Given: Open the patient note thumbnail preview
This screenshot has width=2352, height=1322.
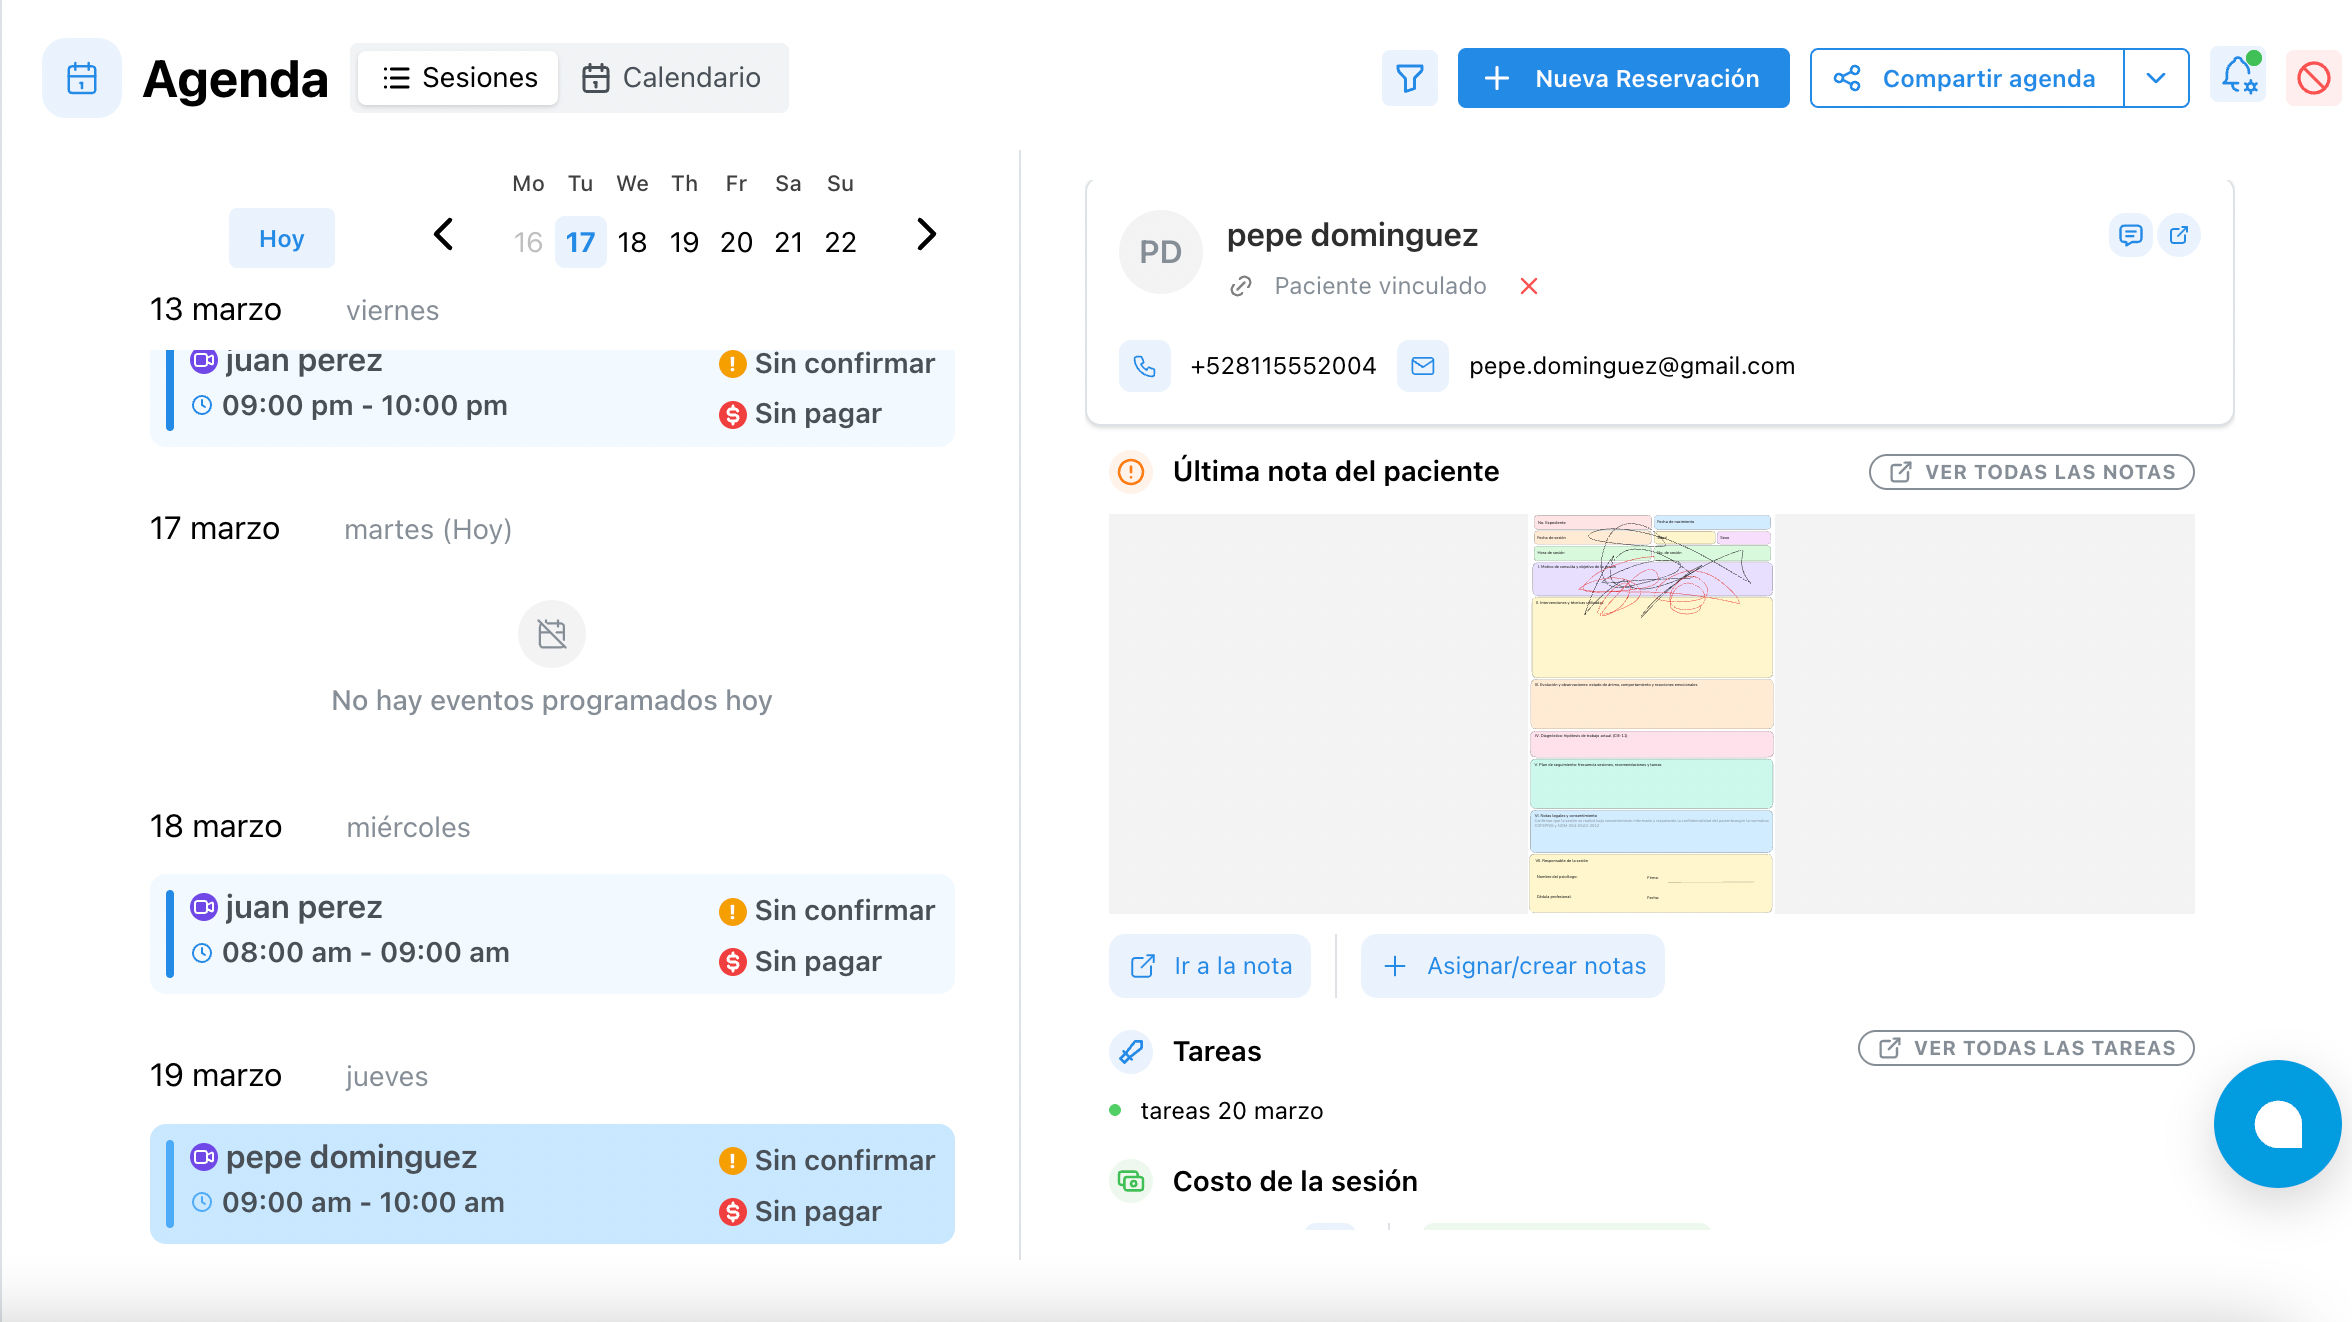Looking at the screenshot, I should (x=1651, y=713).
